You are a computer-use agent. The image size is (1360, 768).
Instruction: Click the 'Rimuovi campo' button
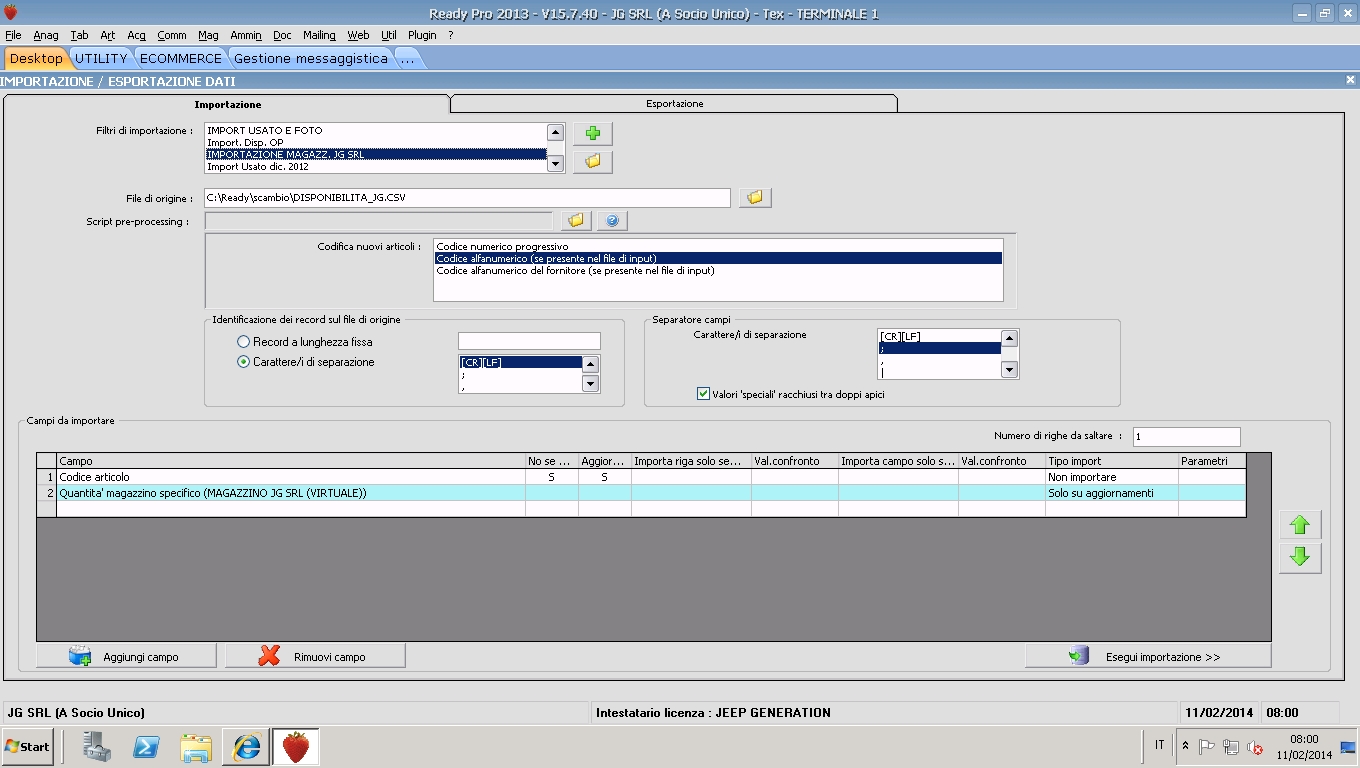(x=315, y=657)
